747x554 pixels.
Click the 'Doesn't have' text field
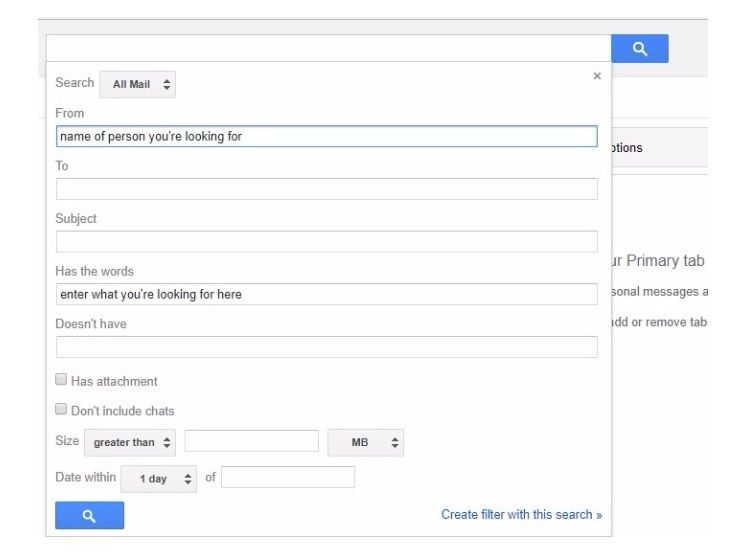pyautogui.click(x=326, y=347)
